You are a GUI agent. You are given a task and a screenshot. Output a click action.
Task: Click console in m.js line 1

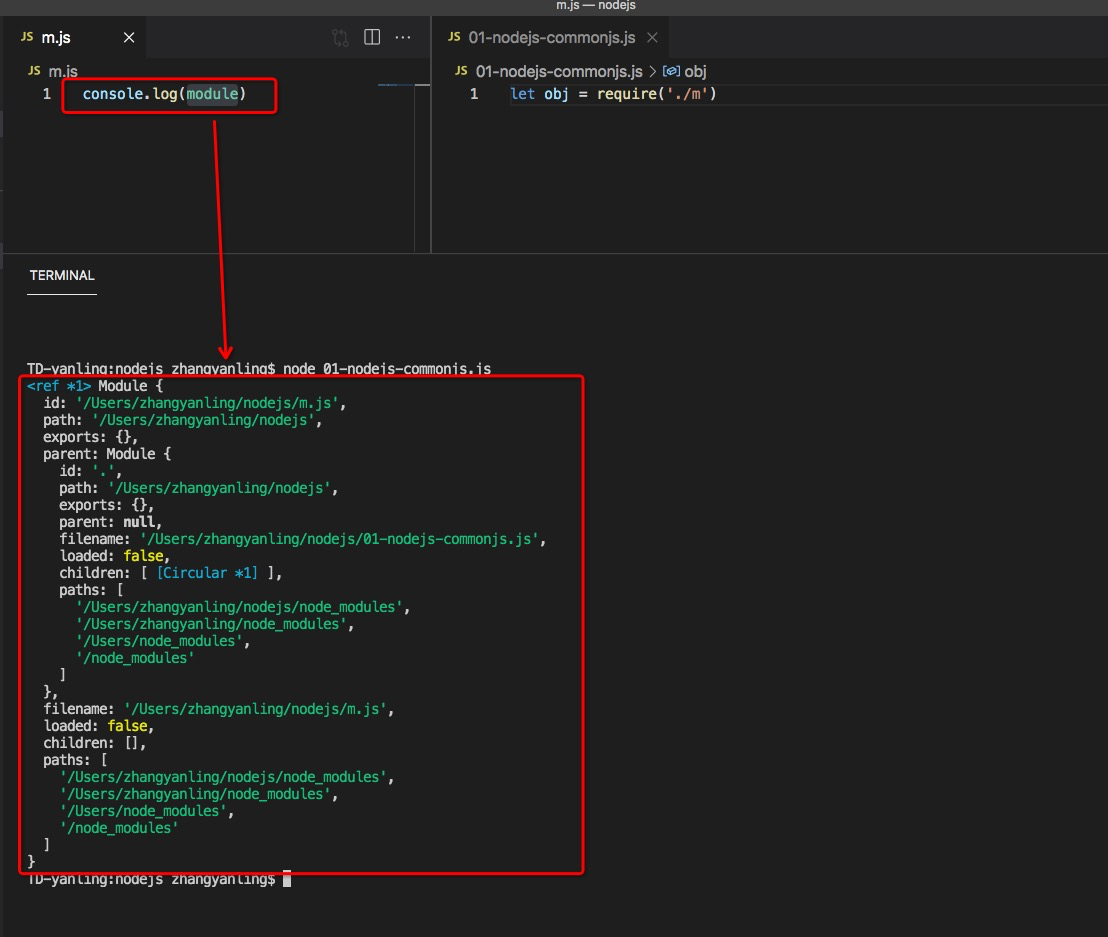(112, 94)
